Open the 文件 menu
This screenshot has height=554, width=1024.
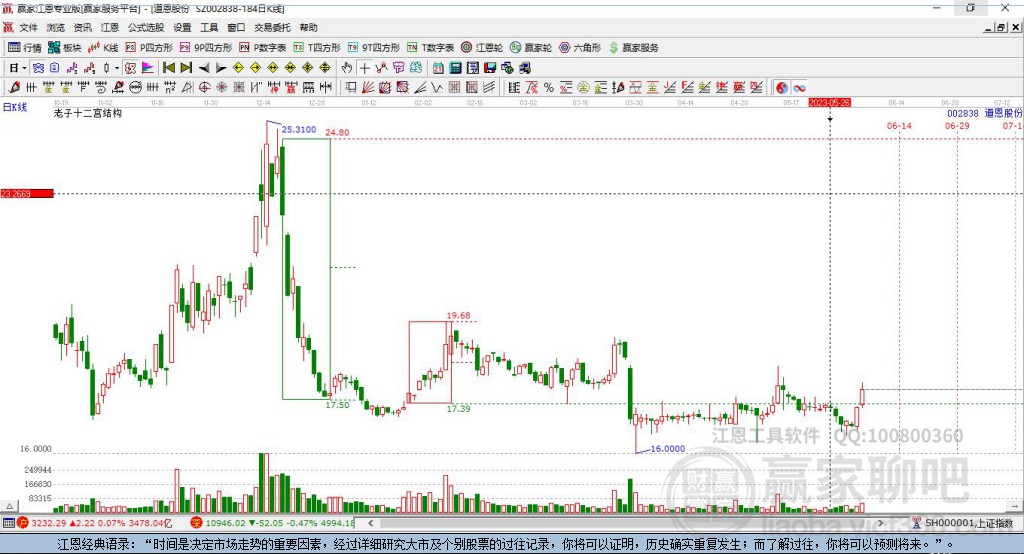(28, 27)
